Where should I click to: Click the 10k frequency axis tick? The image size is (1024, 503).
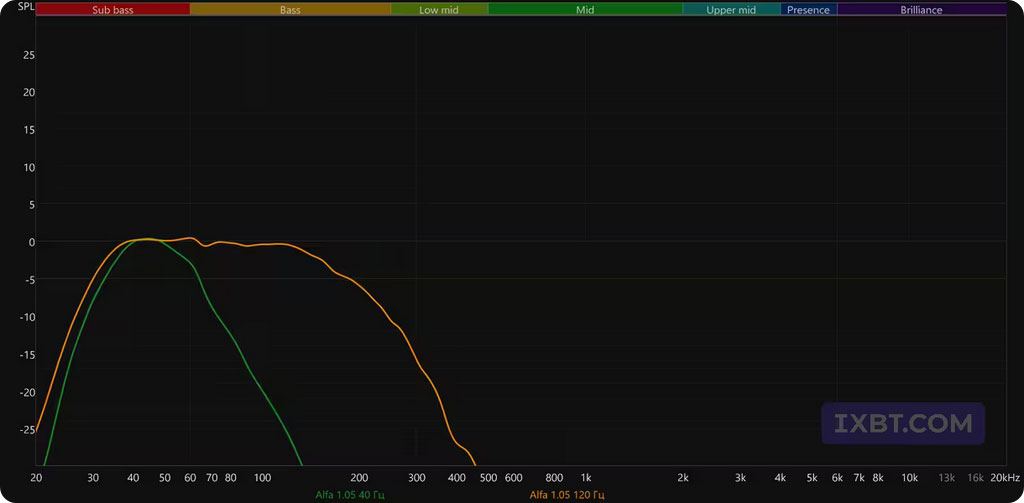910,478
